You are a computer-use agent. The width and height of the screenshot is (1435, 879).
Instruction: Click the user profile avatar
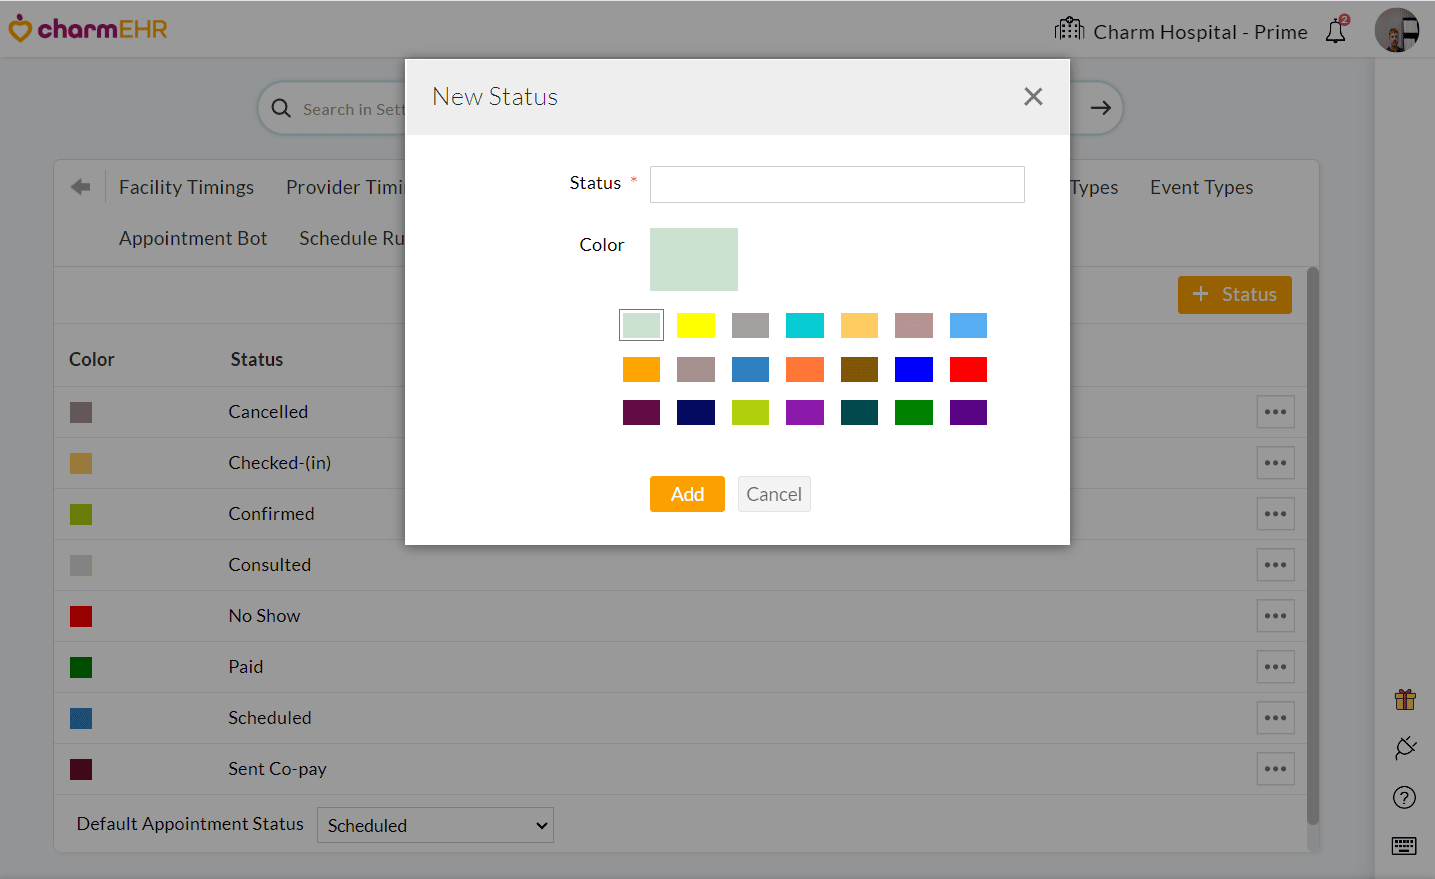1396,31
